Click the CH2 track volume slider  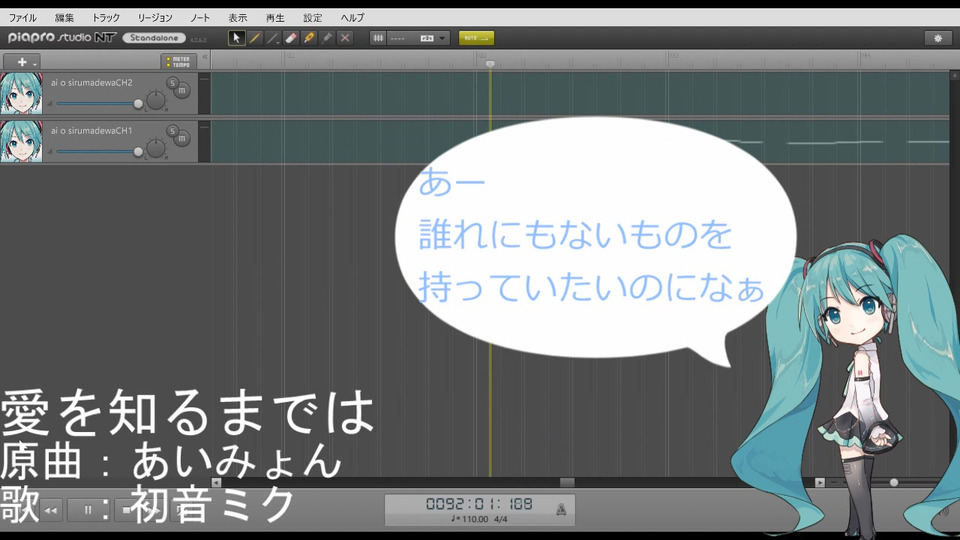coord(98,103)
